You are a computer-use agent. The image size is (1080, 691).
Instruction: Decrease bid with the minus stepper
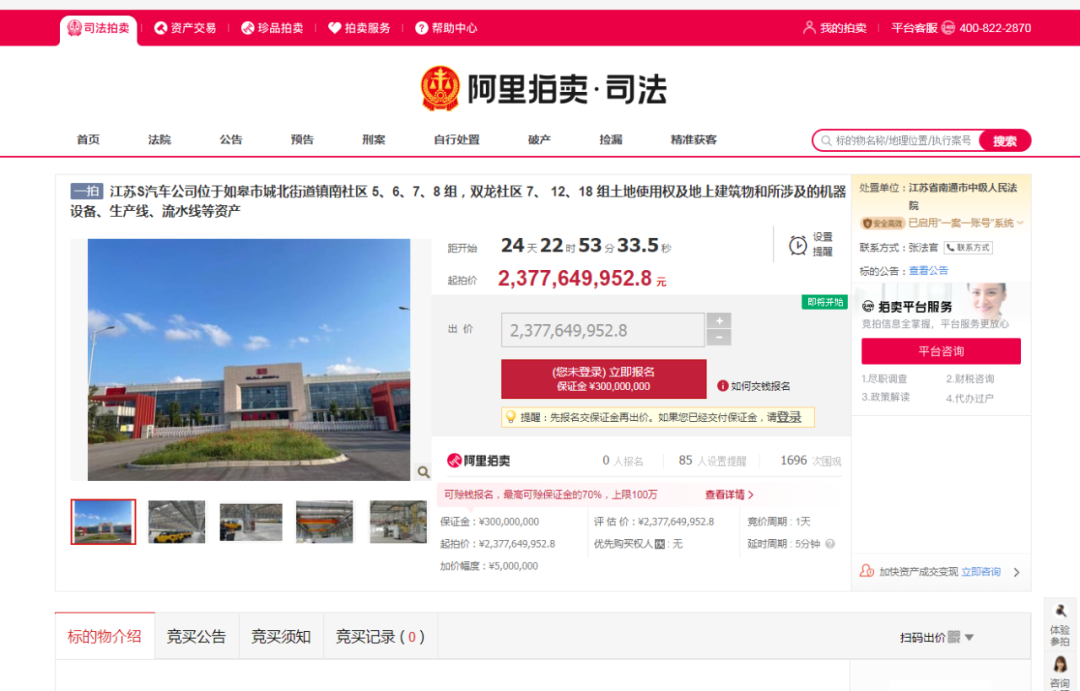[719, 338]
